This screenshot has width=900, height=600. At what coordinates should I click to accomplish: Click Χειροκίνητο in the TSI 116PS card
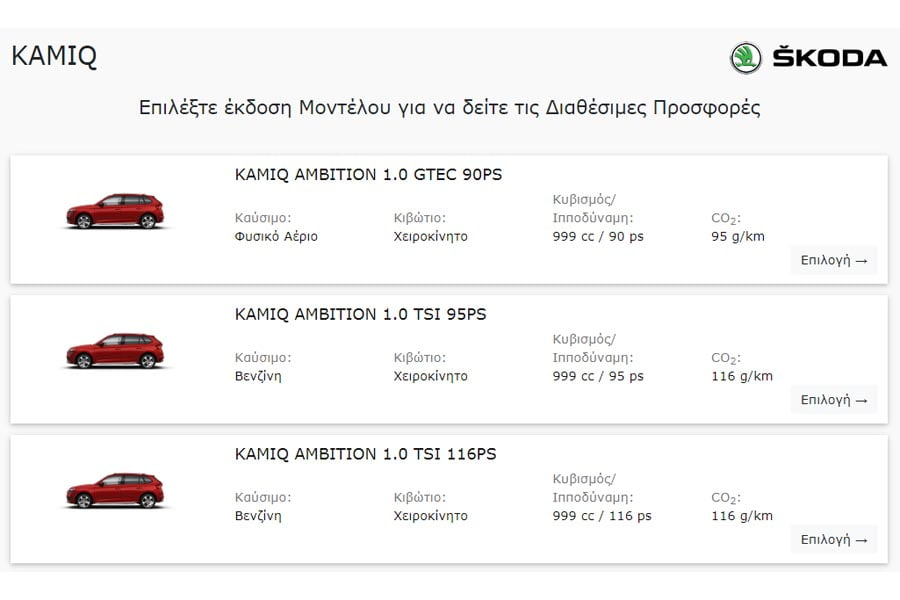tap(431, 516)
